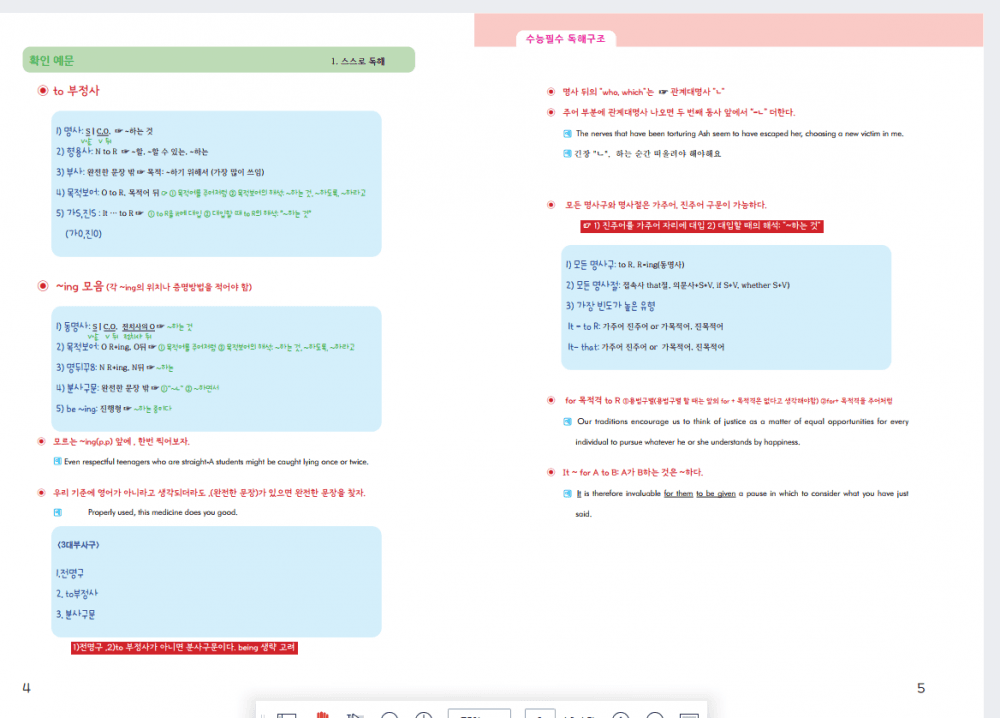Click the blue example icon before 'Properly used'
1000x718 pixels.
click(x=57, y=512)
